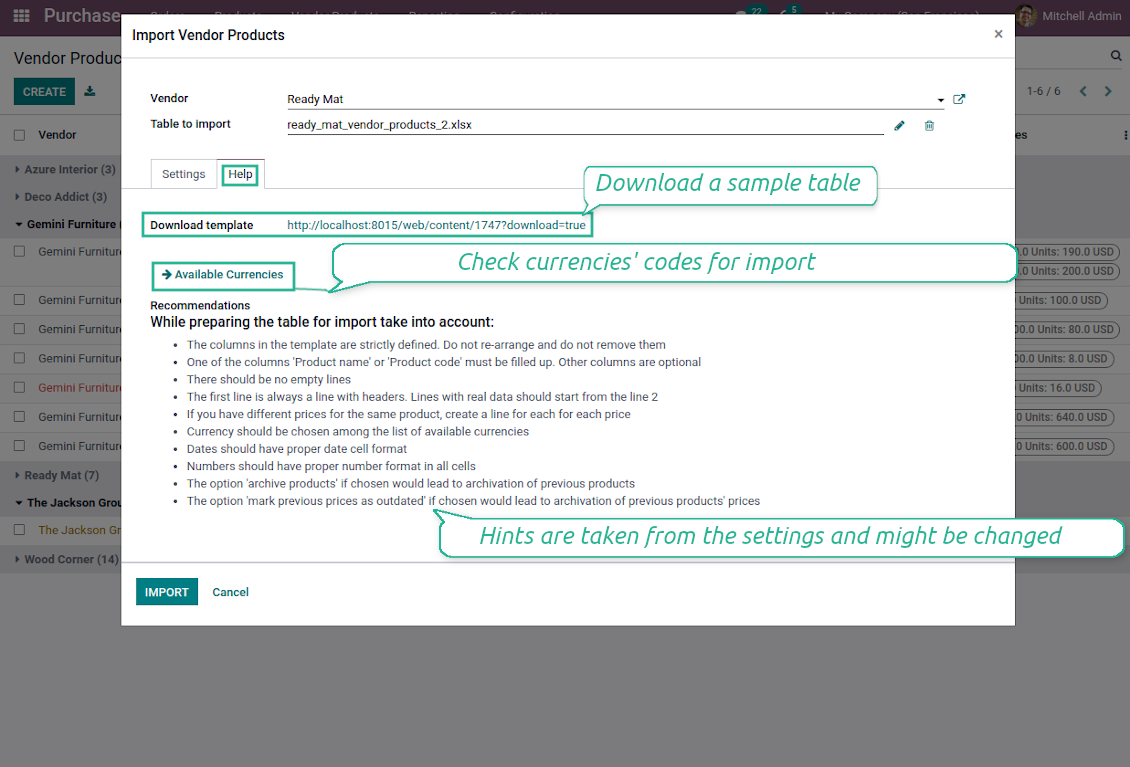Switch to the Settings tab
This screenshot has height=767, width=1130.
pyautogui.click(x=184, y=174)
